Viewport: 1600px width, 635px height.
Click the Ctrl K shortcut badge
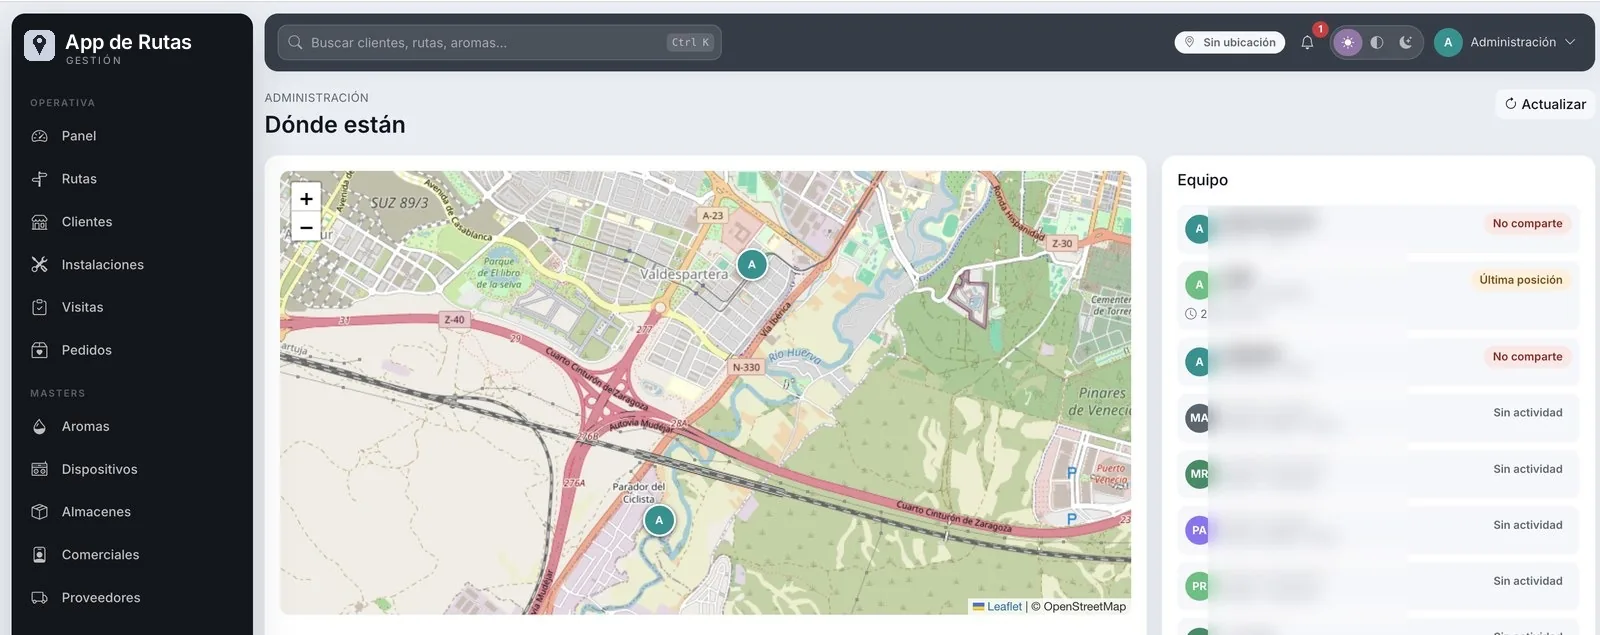pyautogui.click(x=690, y=42)
